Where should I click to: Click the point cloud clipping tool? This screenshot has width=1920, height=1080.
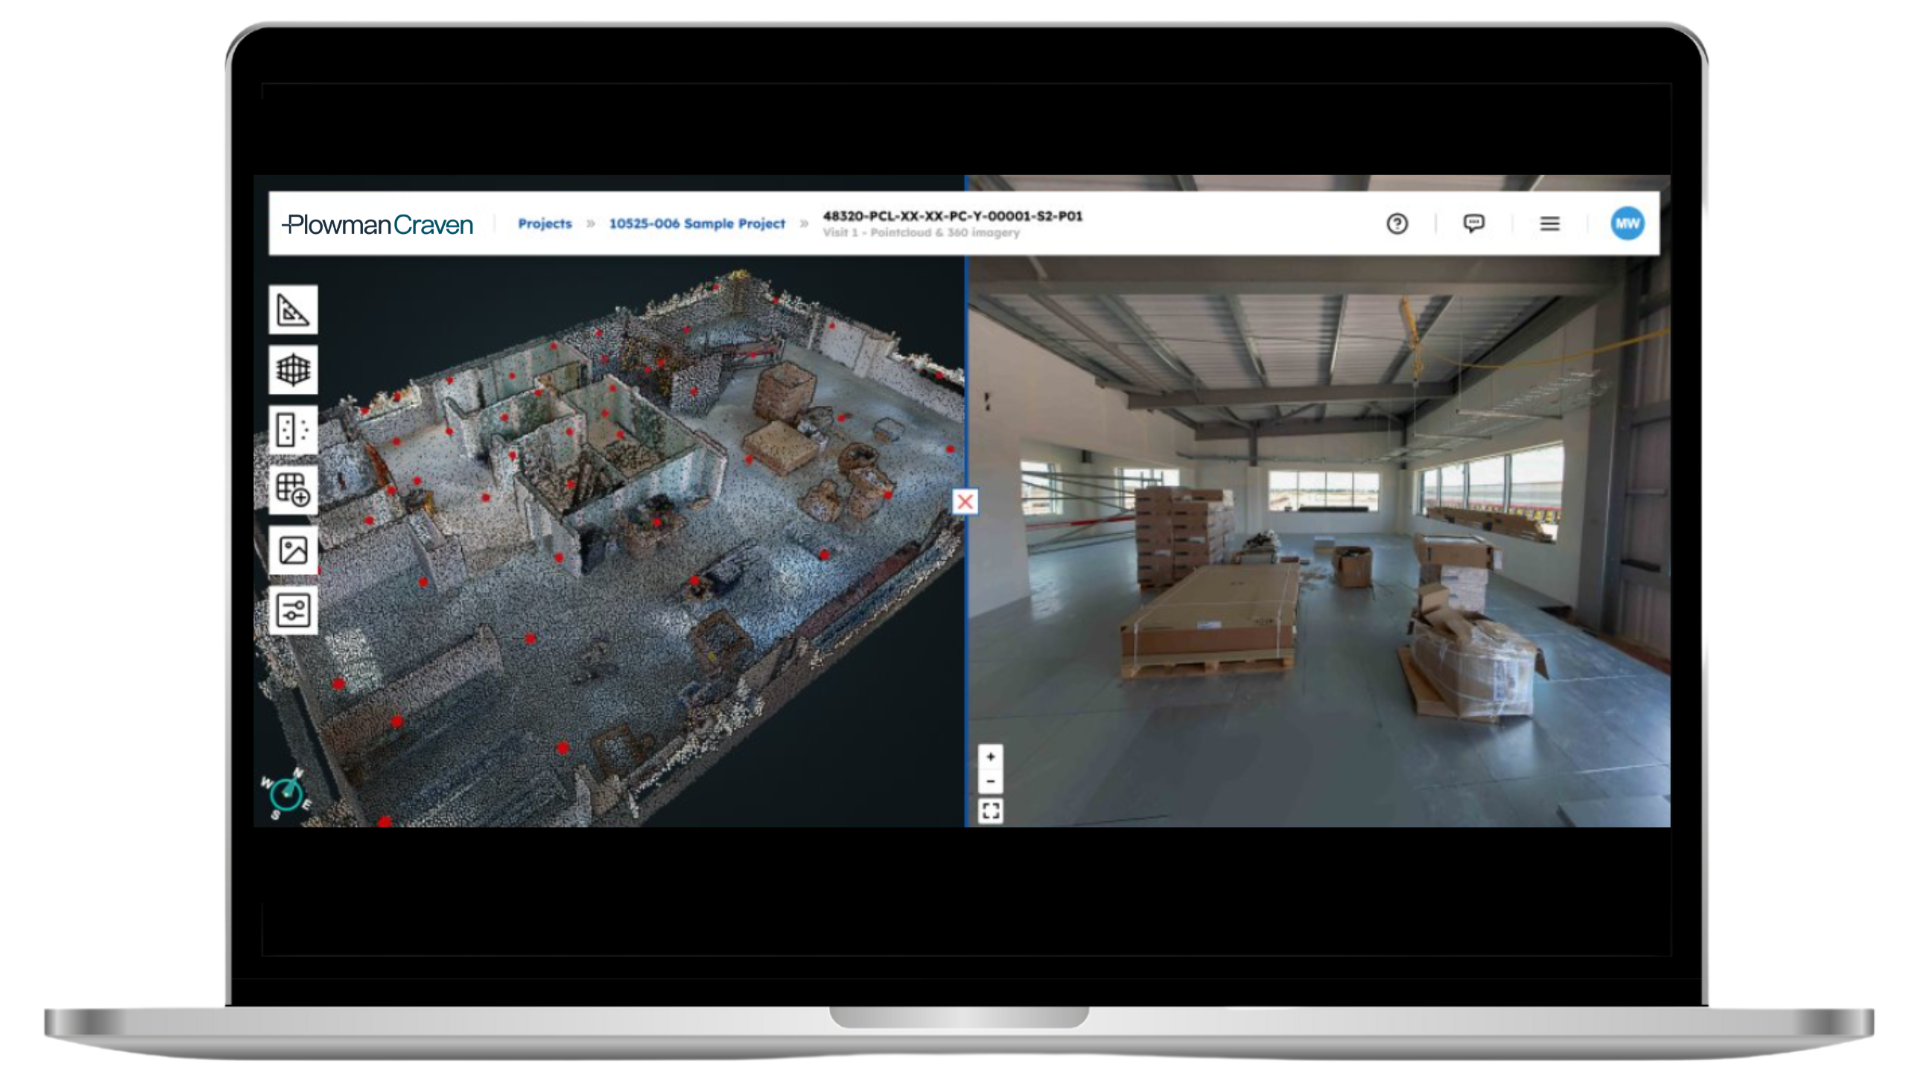(293, 430)
